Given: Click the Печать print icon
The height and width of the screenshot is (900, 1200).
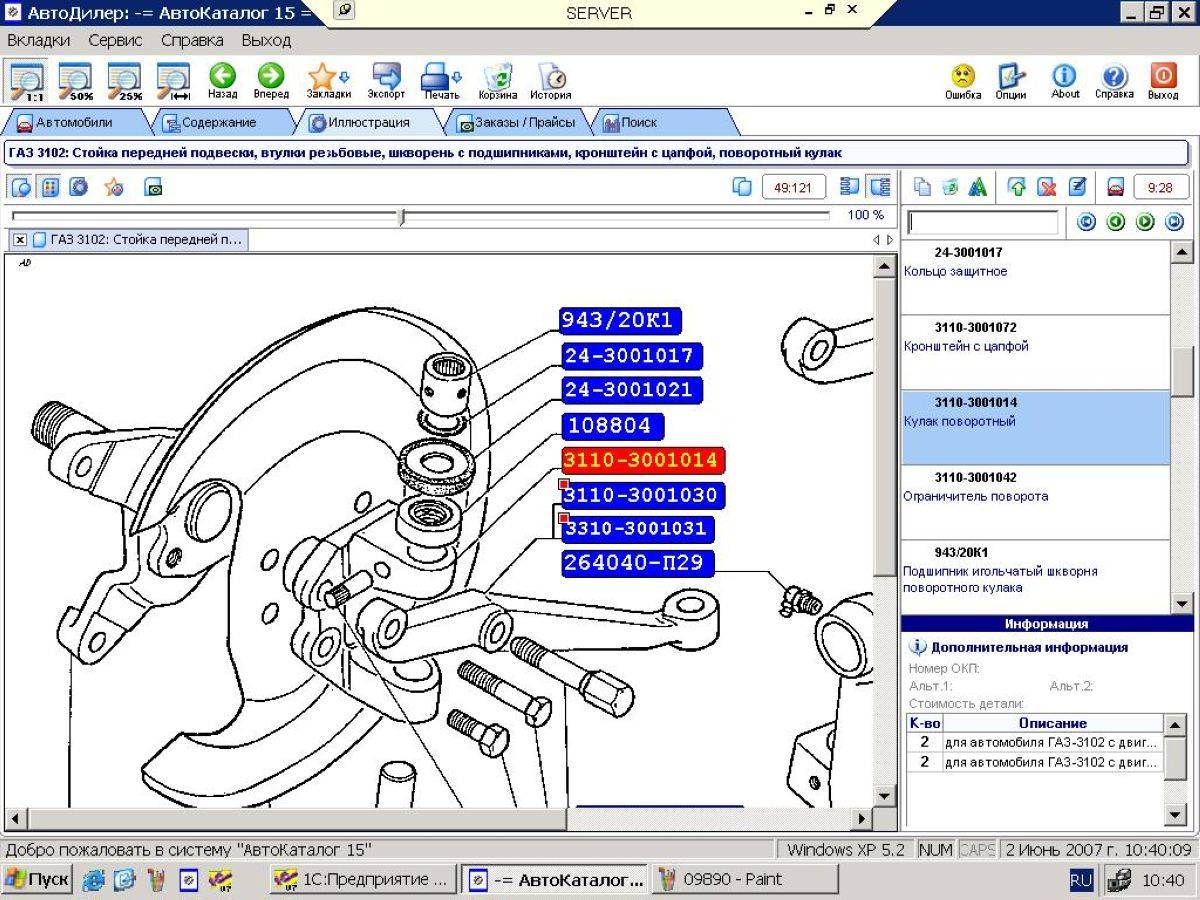Looking at the screenshot, I should [435, 78].
